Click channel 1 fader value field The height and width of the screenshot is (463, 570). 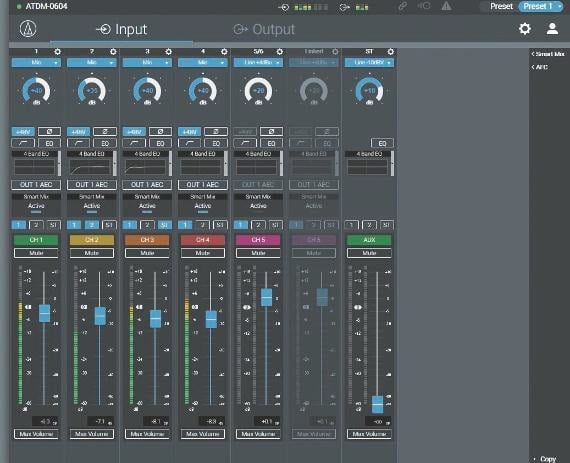pyautogui.click(x=45, y=422)
